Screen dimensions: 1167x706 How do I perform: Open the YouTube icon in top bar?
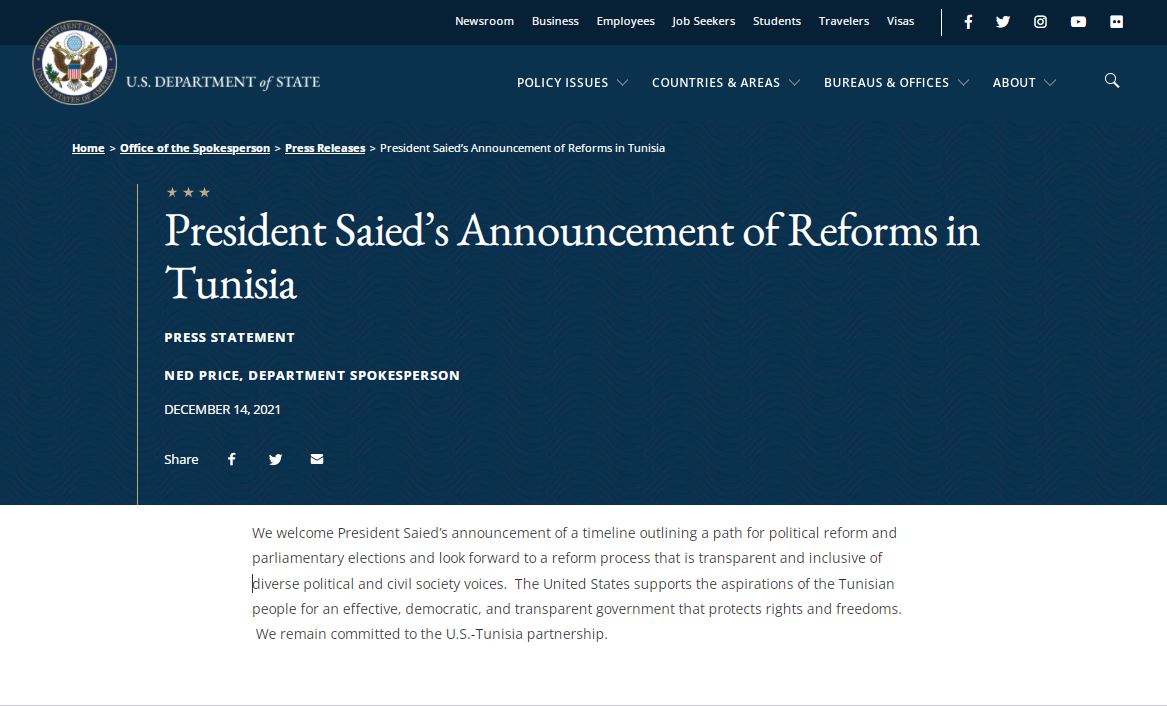pos(1078,22)
